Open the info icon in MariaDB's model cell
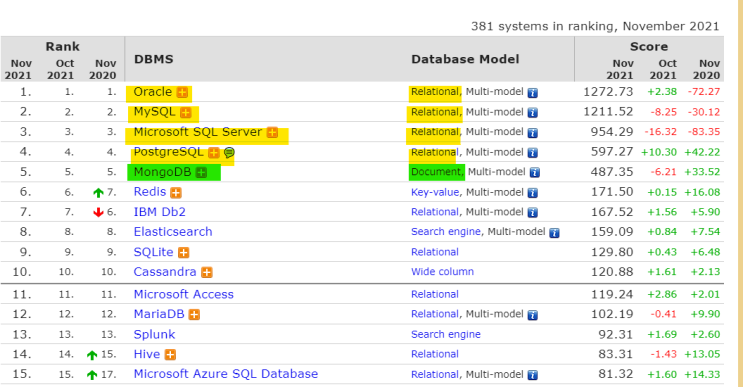 [x=533, y=315]
